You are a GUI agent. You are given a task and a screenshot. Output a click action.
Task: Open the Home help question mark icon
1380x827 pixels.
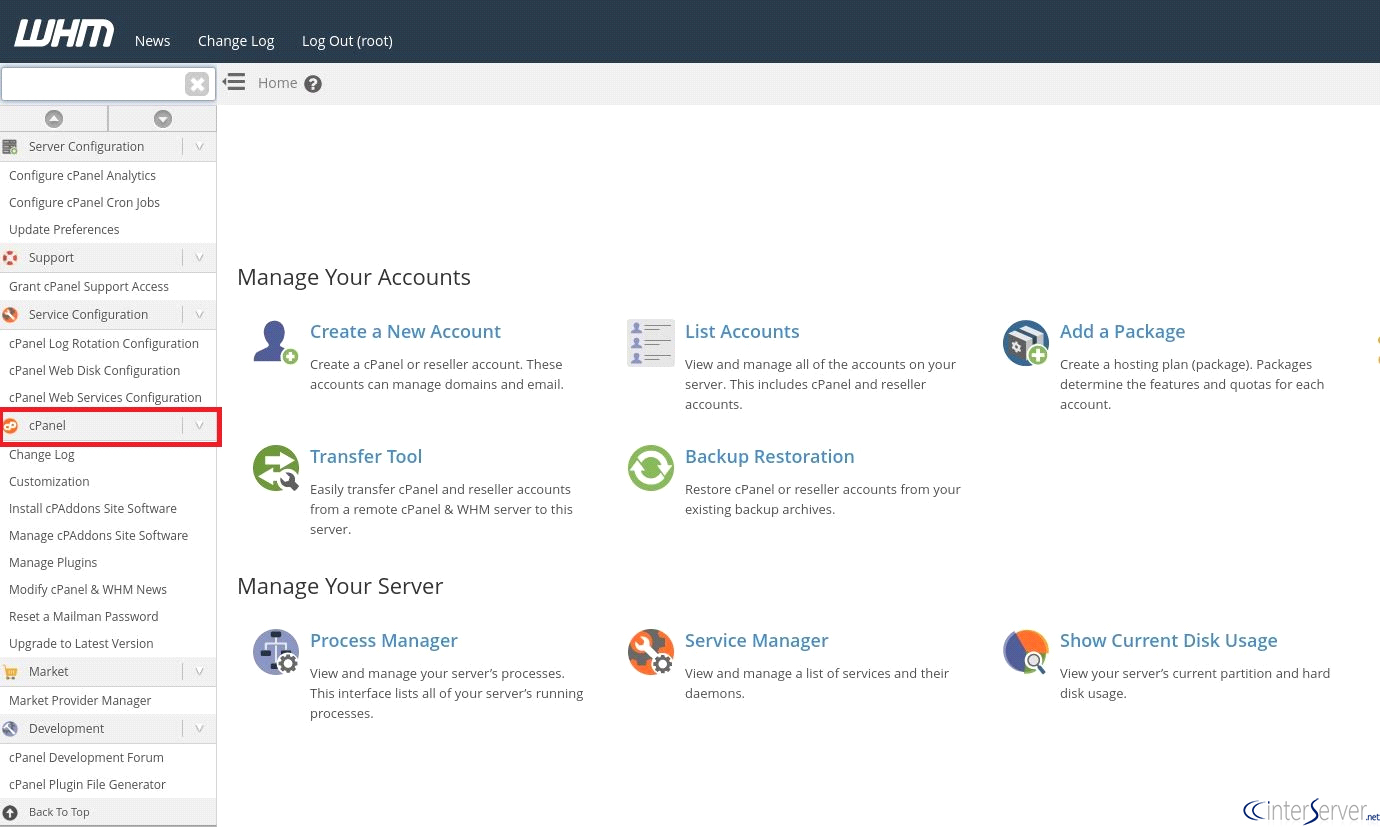[x=313, y=84]
